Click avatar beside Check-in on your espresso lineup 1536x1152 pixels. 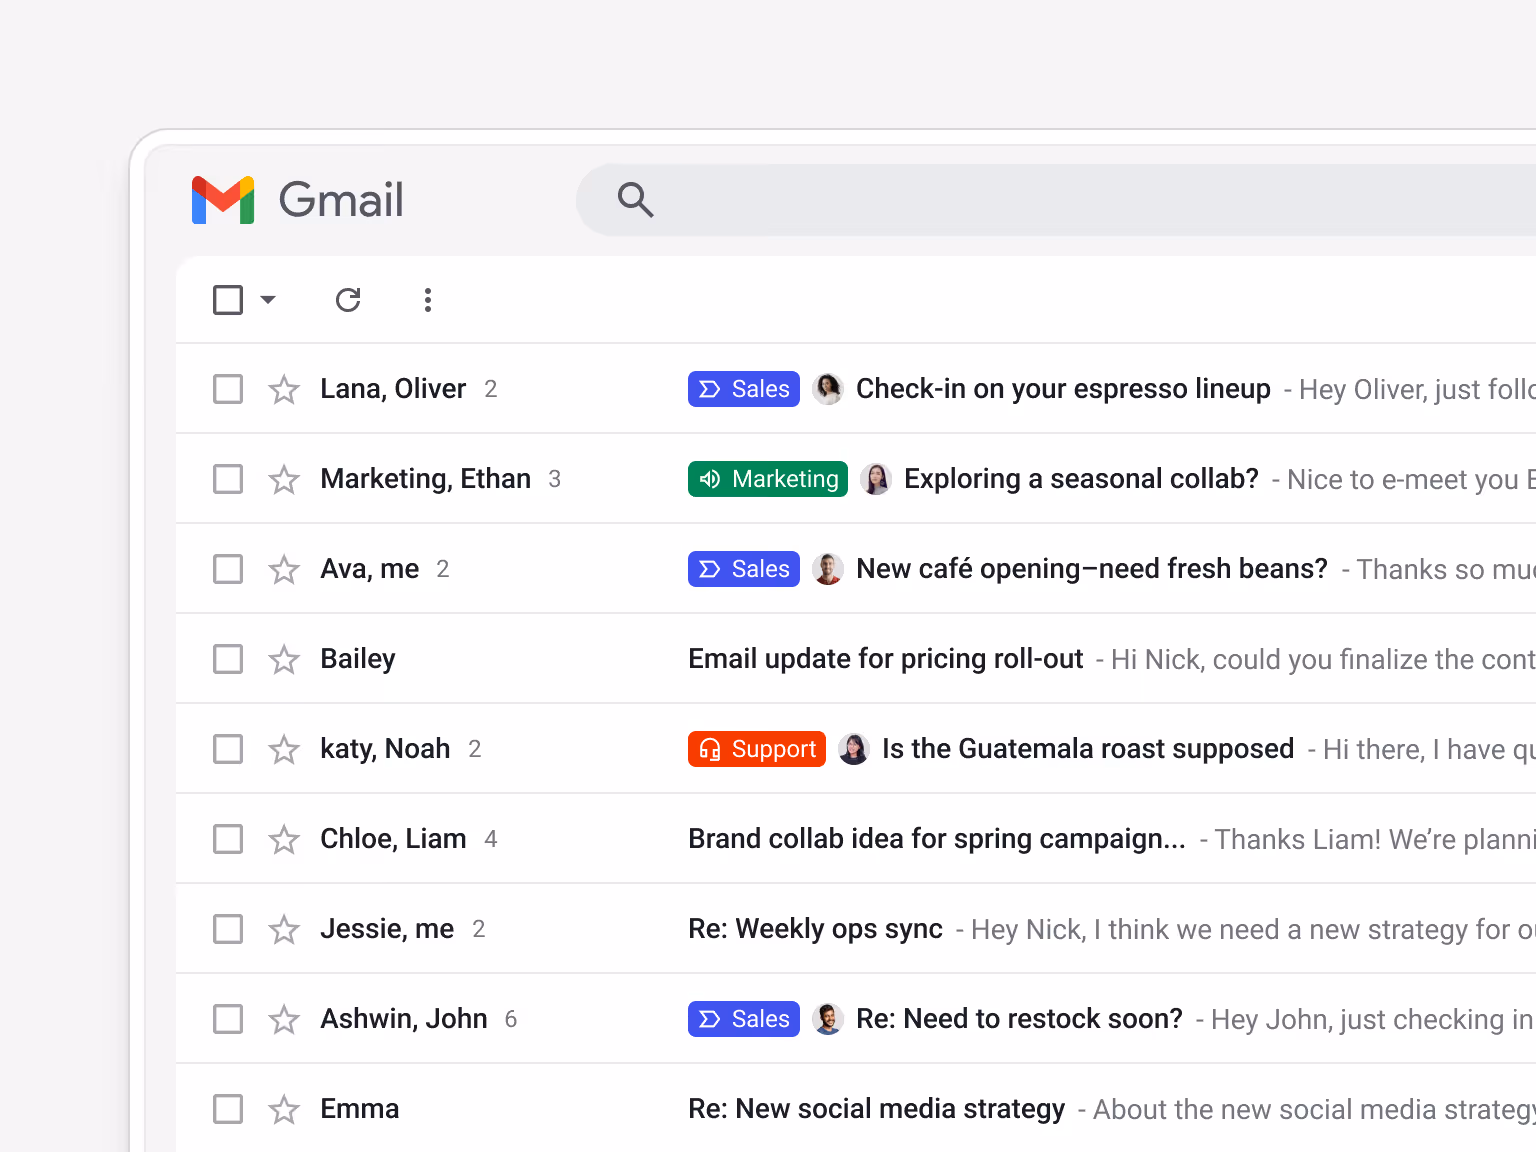click(828, 389)
